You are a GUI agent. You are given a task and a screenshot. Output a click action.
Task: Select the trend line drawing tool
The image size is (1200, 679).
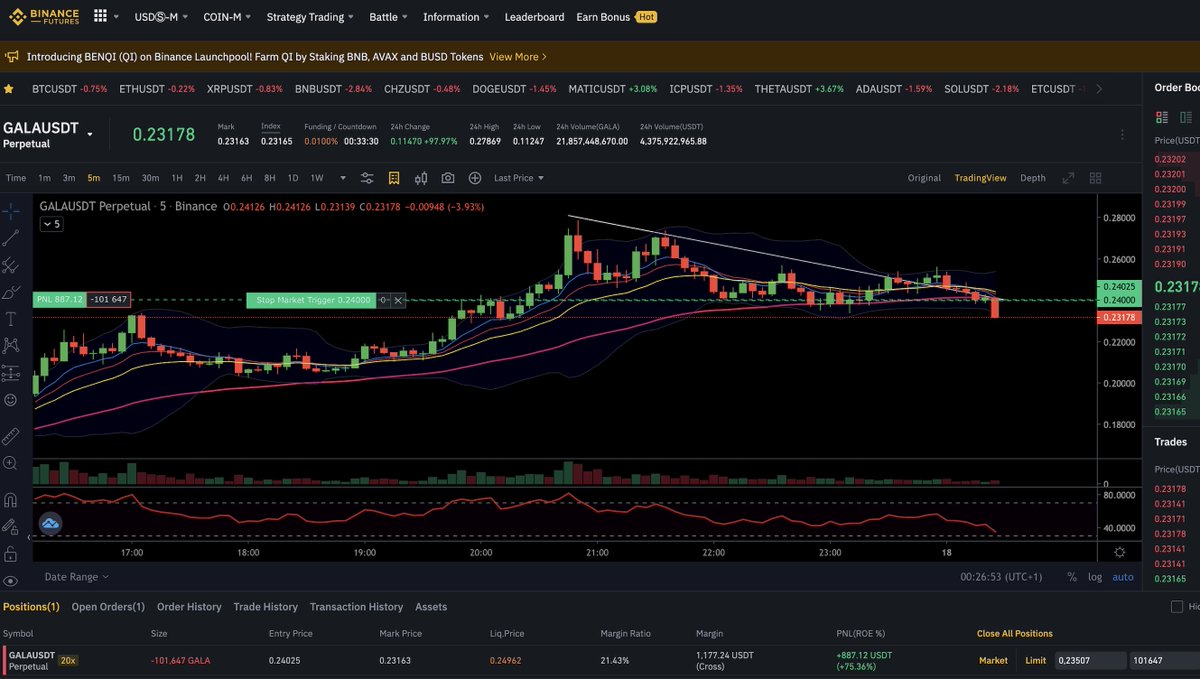pyautogui.click(x=11, y=238)
